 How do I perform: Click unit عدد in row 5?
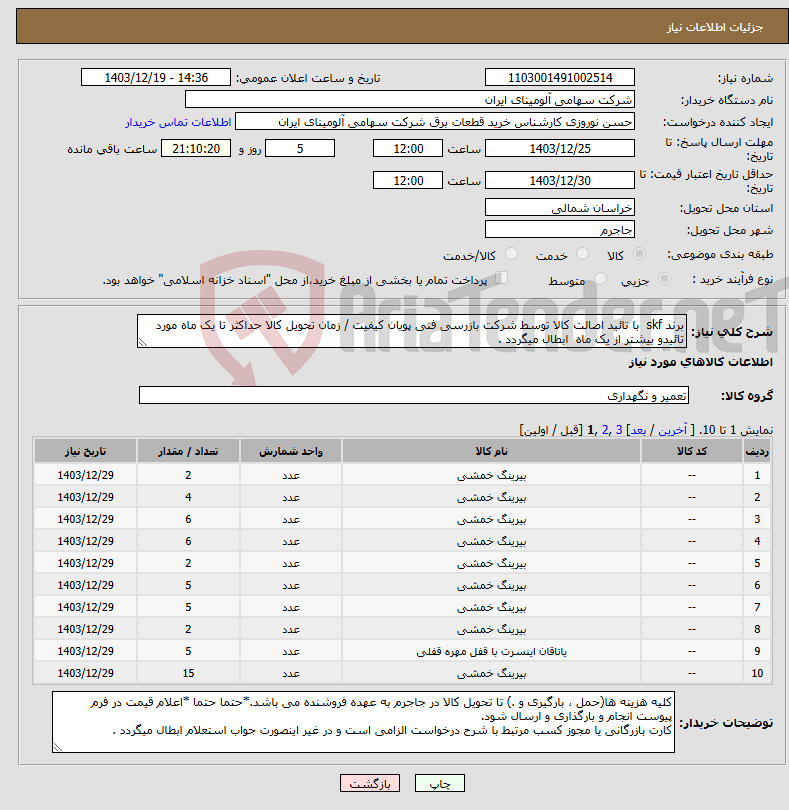pos(291,563)
